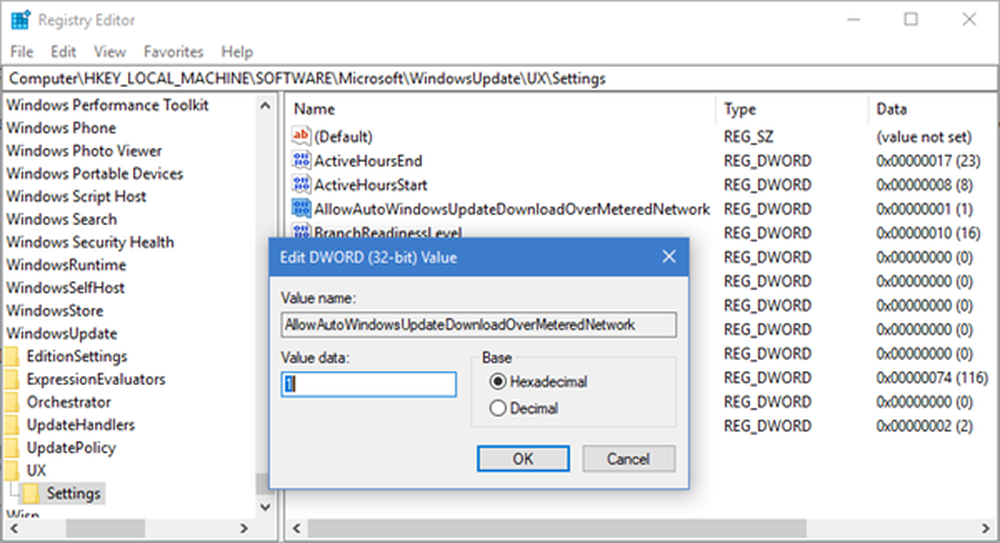The width and height of the screenshot is (1000, 543).
Task: Click the tree pane scroll left arrow
Action: (14, 528)
